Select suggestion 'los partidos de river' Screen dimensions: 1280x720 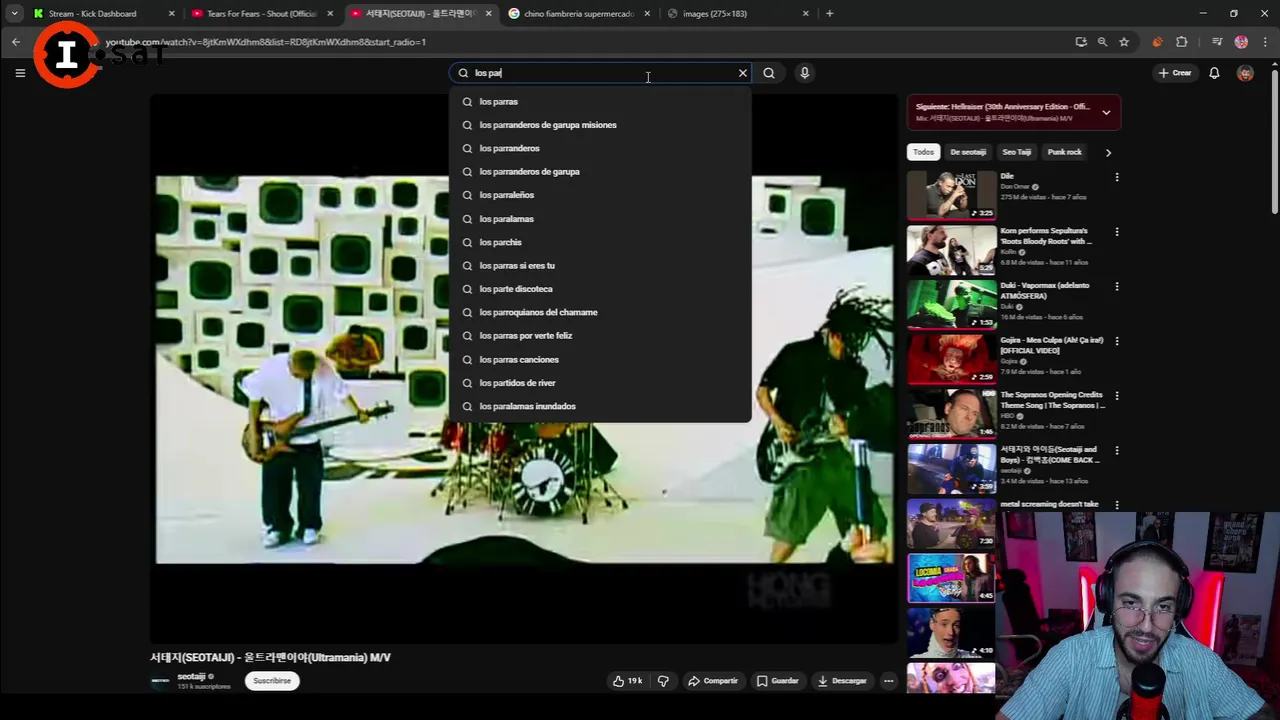tap(600, 383)
